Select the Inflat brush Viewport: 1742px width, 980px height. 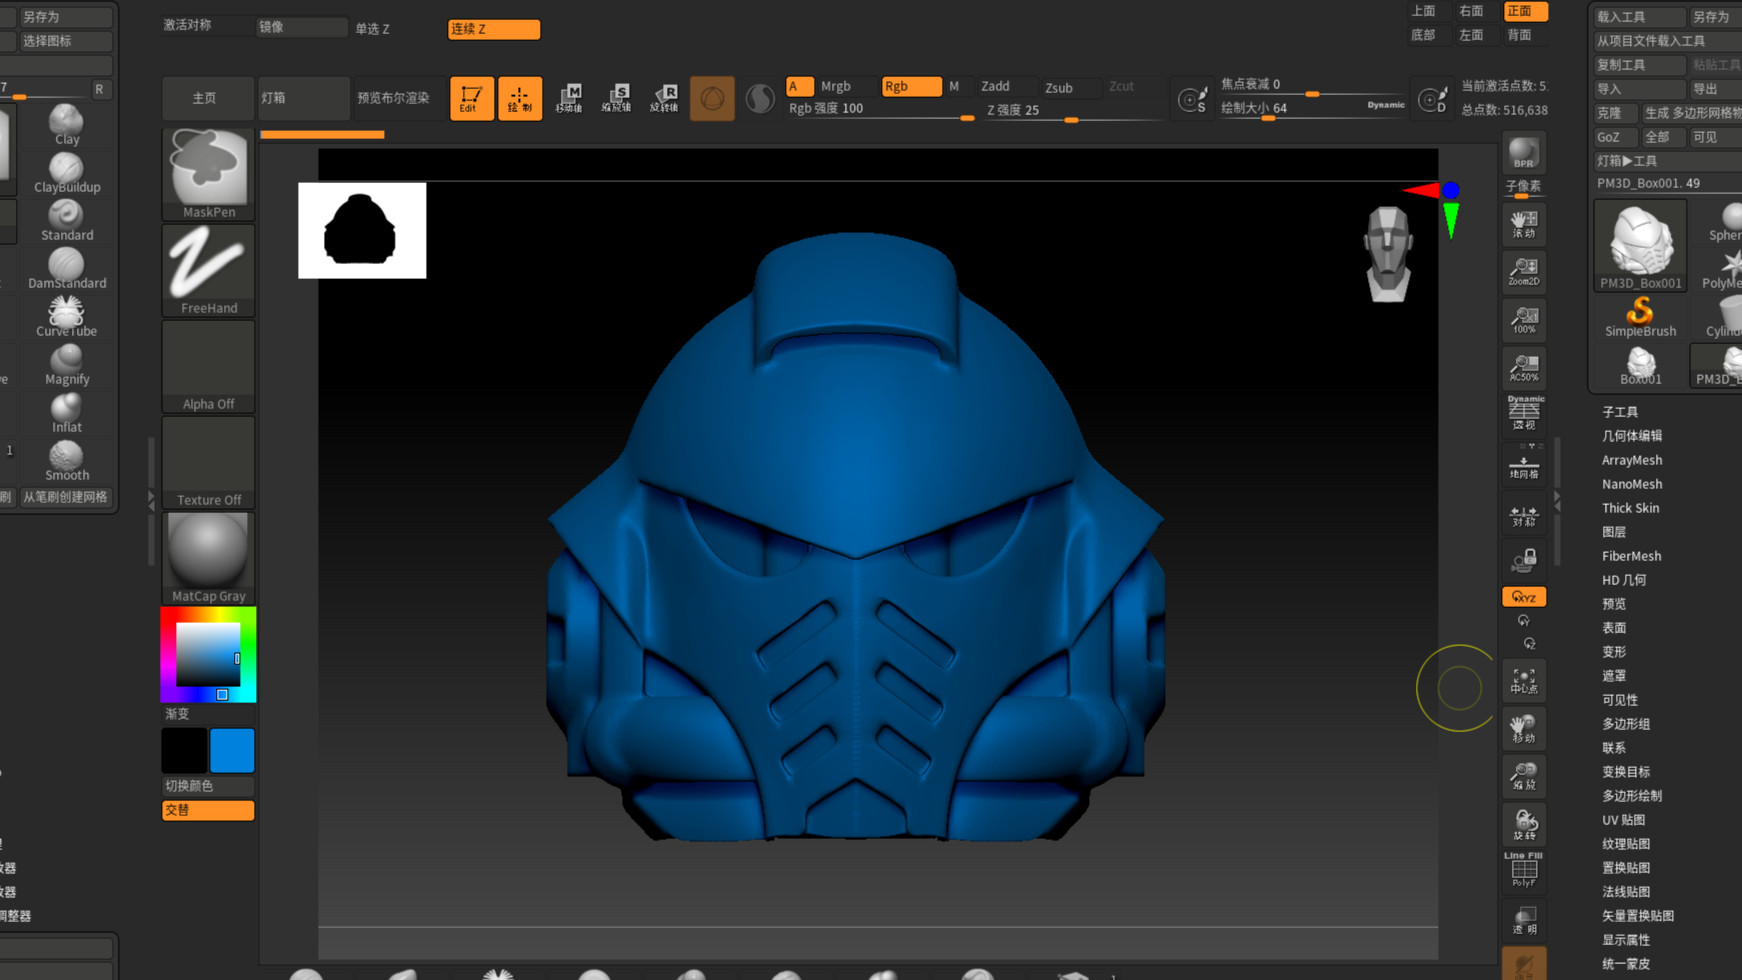click(66, 412)
